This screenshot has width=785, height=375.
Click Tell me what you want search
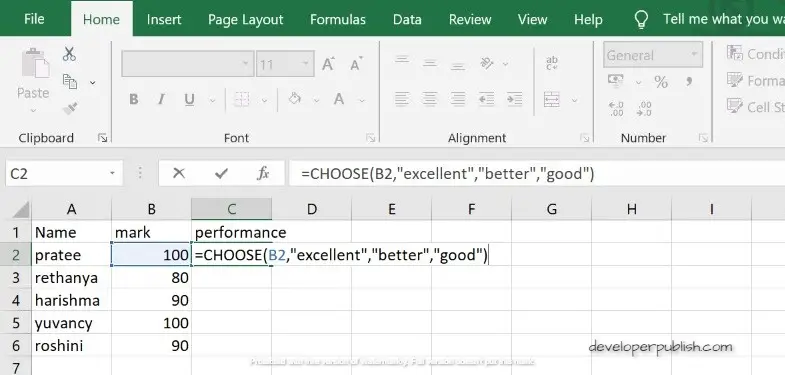(723, 19)
